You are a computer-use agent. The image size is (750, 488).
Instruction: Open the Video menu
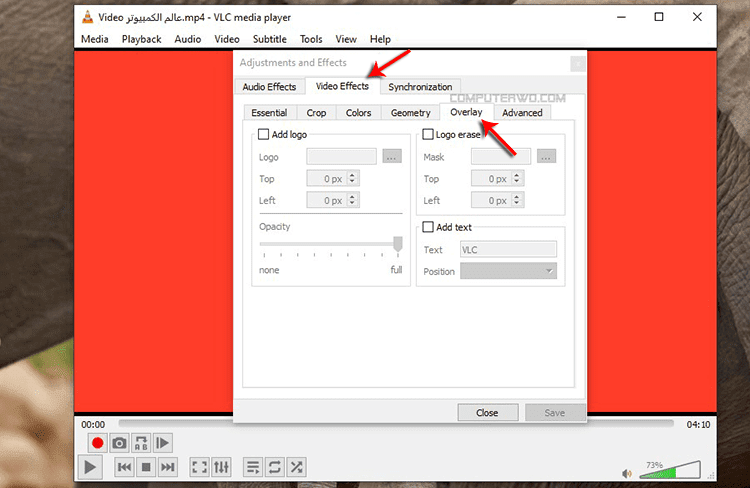click(x=227, y=39)
